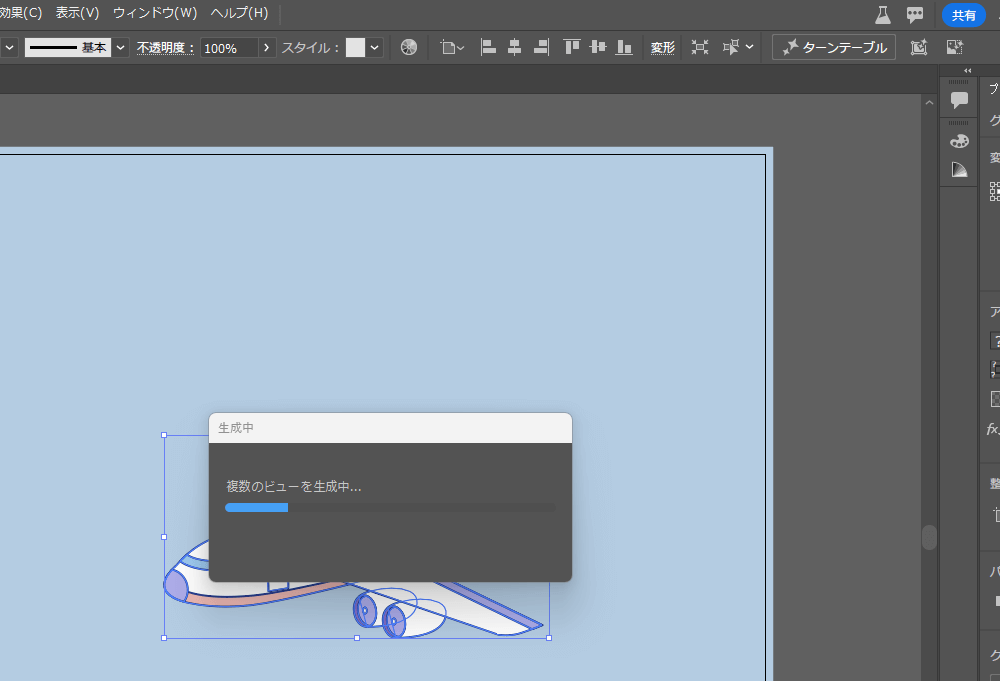This screenshot has width=1000, height=681.
Task: Open the comments panel icon in dock
Action: (x=959, y=100)
